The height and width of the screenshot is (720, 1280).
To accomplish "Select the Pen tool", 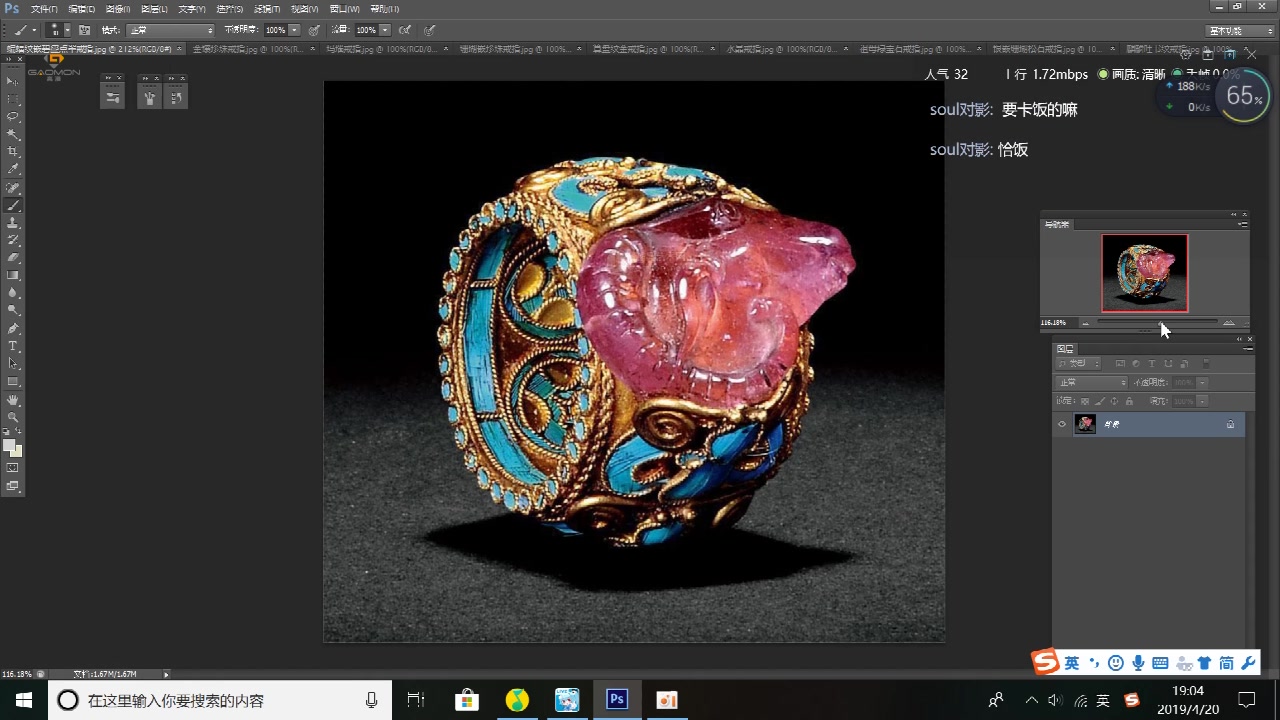I will 13,328.
